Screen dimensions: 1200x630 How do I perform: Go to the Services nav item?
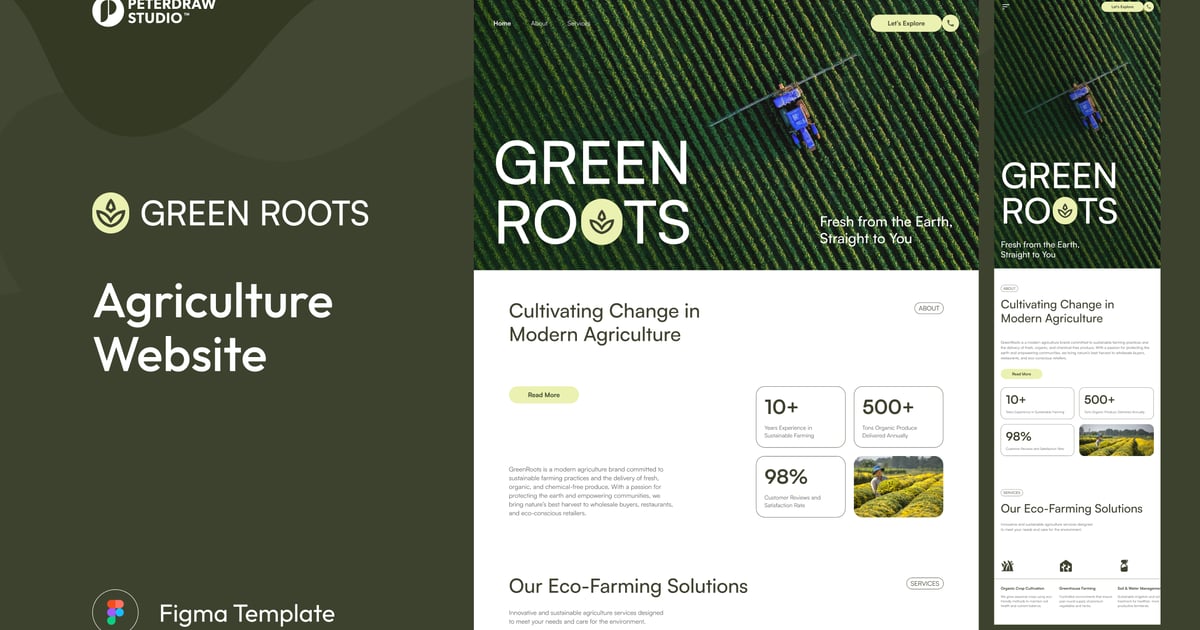(x=579, y=23)
